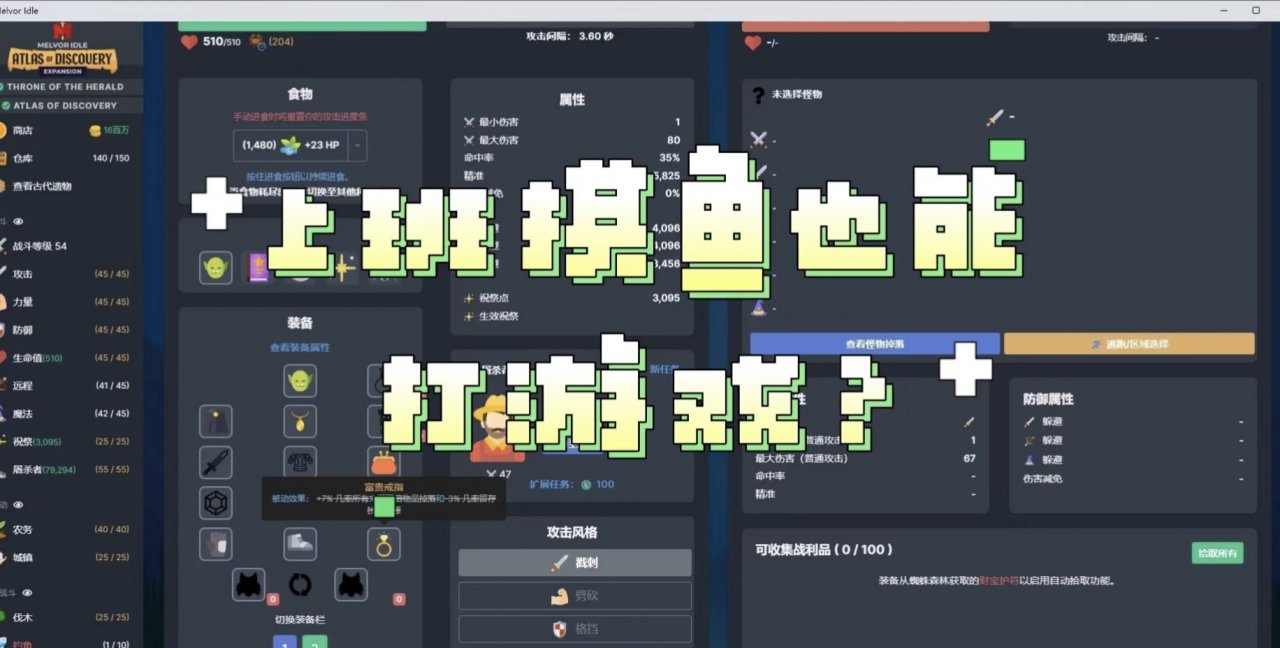
Task: Select the boots equipment slot
Action: [300, 544]
